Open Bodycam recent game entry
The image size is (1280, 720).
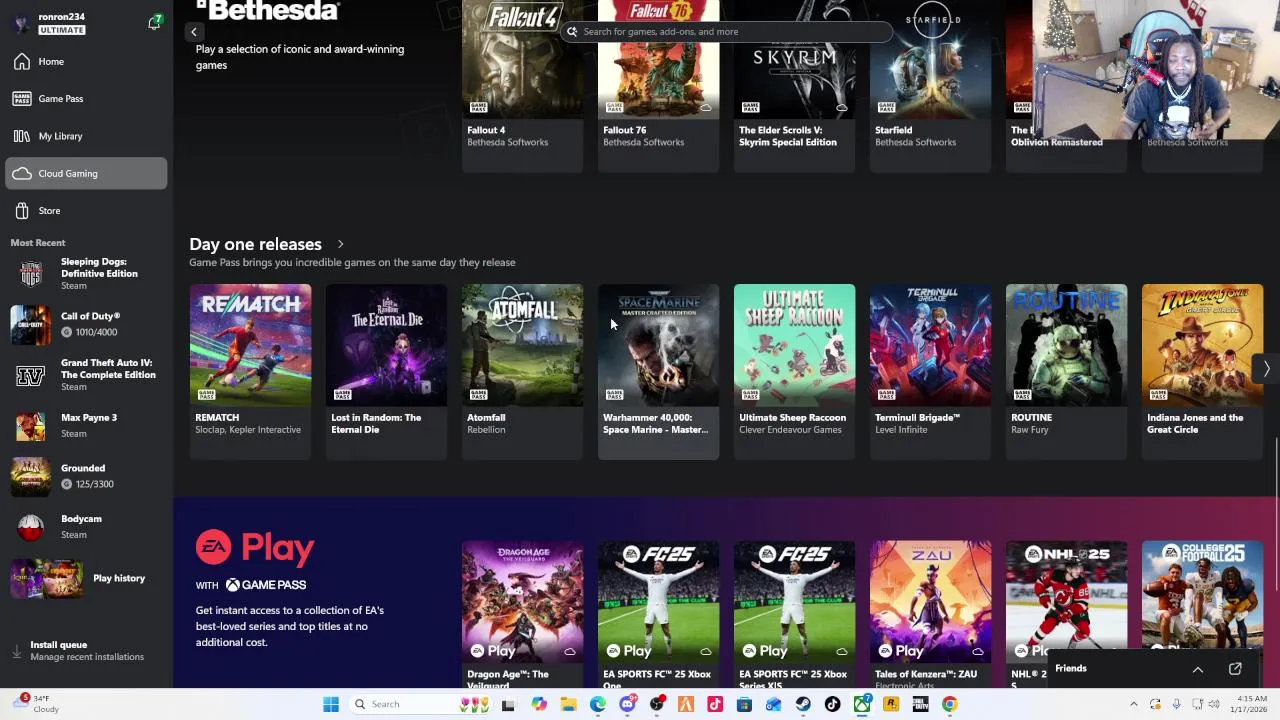point(86,526)
